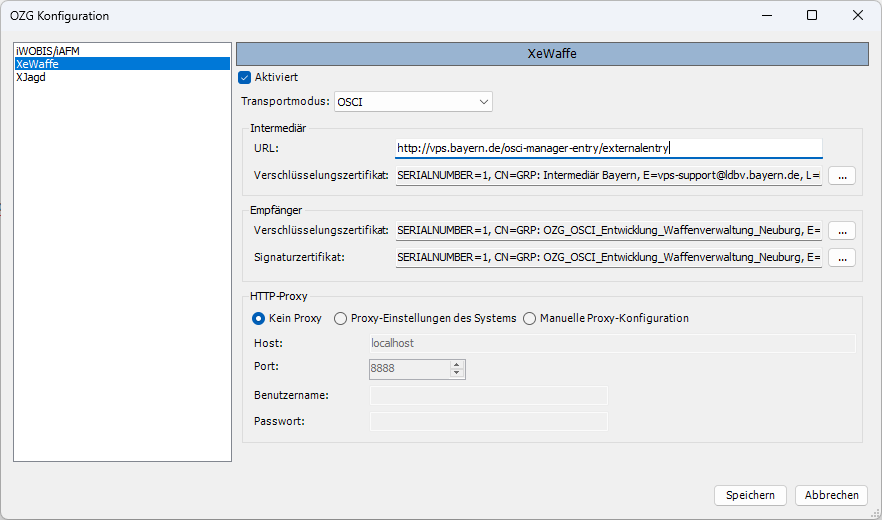
Task: Browse for Empfänger Verschlüsselungszertifikat via ellipsis button
Action: 842,231
